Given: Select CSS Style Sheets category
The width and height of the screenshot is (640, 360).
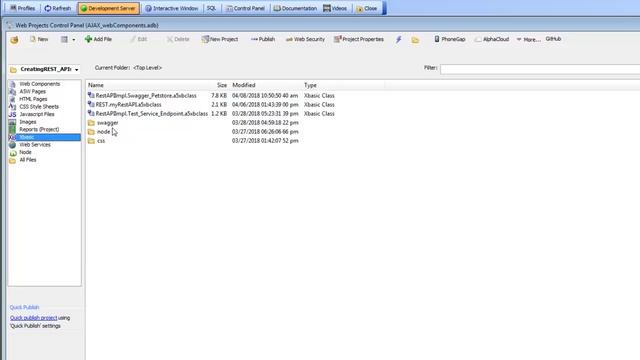Looking at the screenshot, I should click(39, 107).
